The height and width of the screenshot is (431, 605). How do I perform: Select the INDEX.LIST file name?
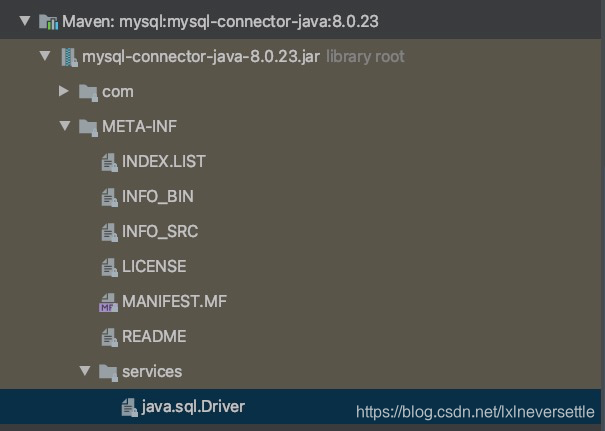pyautogui.click(x=164, y=161)
